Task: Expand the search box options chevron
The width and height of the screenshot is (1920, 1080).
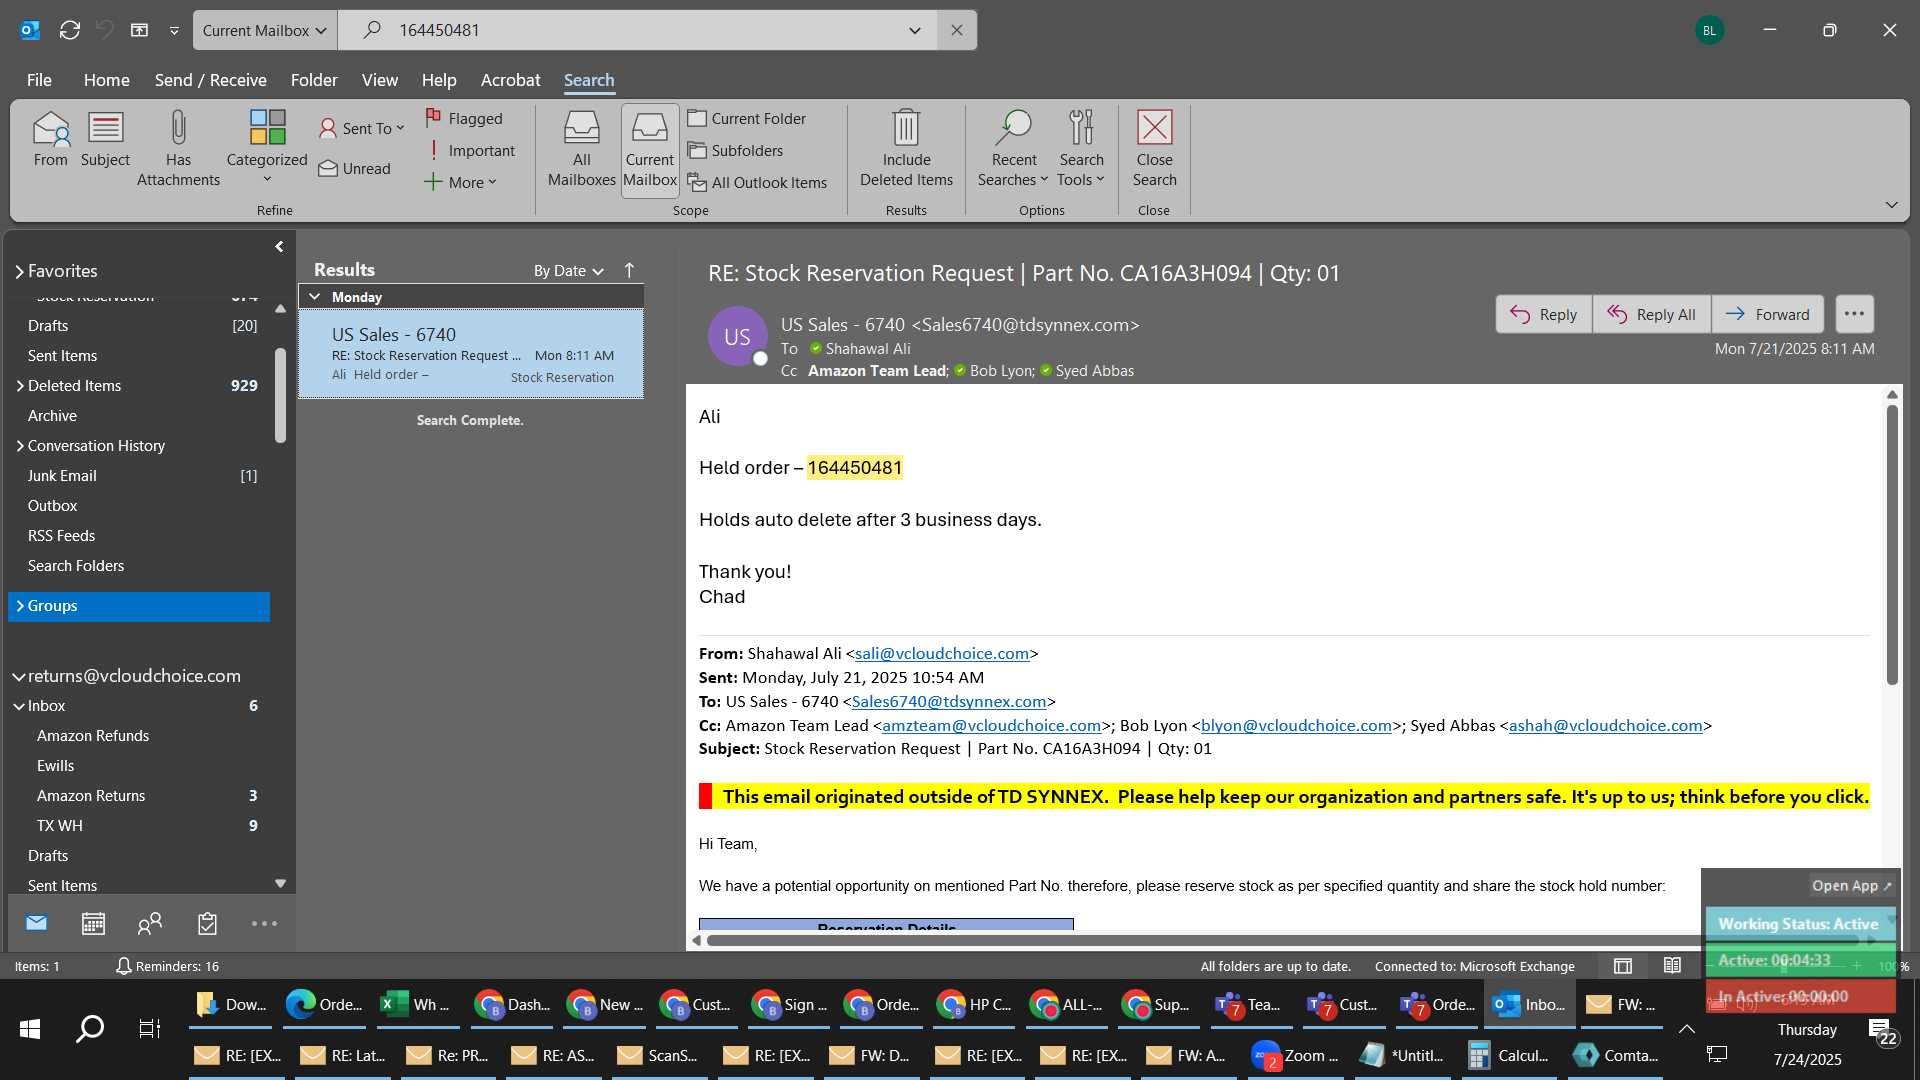Action: pos(914,30)
